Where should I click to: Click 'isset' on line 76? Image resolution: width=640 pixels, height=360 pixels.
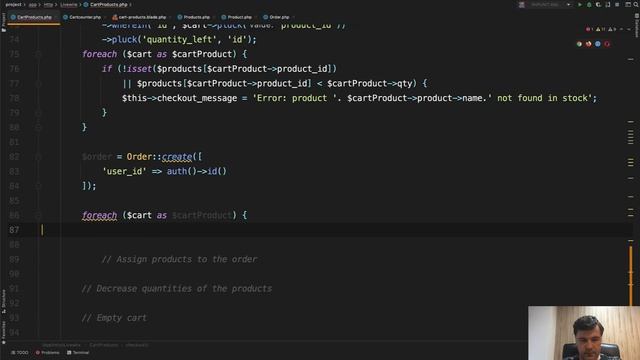click(x=139, y=69)
